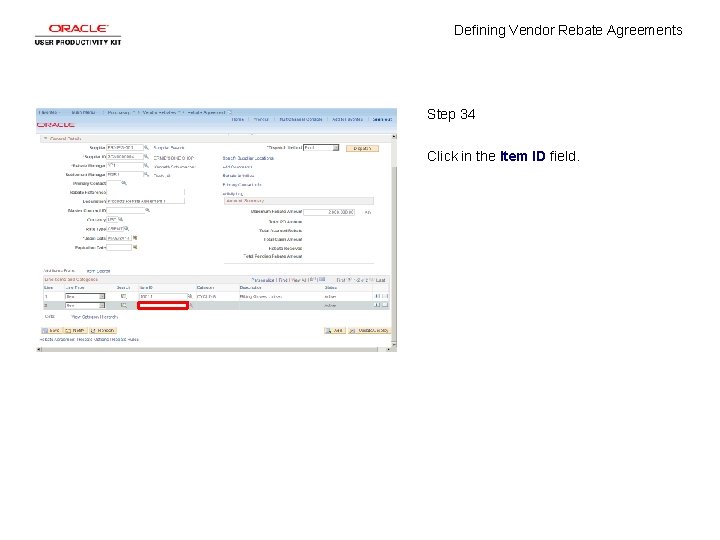Click the Update/Display button
Viewport: 720px width, 540px height.
tap(369, 331)
